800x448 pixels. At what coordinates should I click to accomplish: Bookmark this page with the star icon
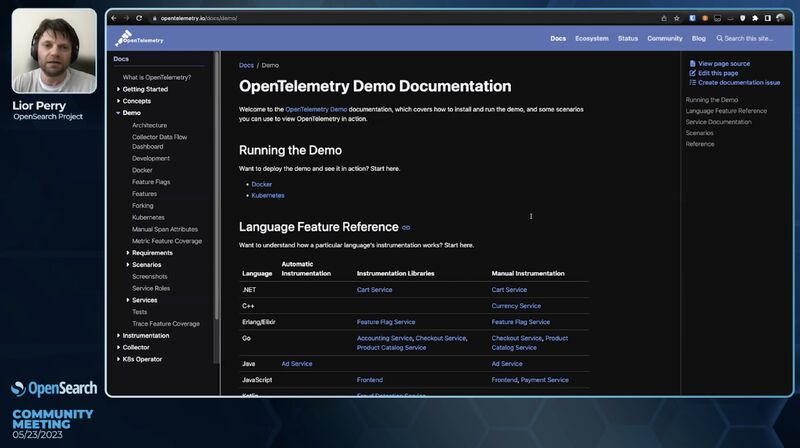tap(677, 18)
